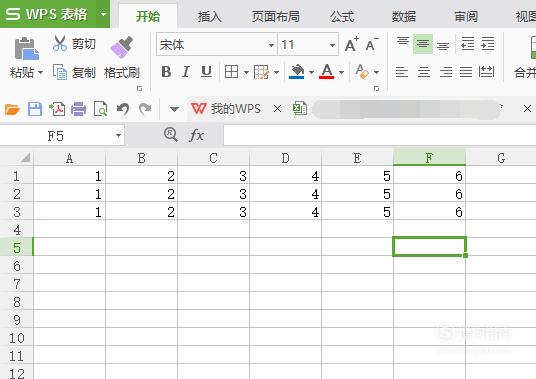Viewport: 536px width, 379px height.
Task: Activate the Format Painter brush
Action: pyautogui.click(x=122, y=47)
